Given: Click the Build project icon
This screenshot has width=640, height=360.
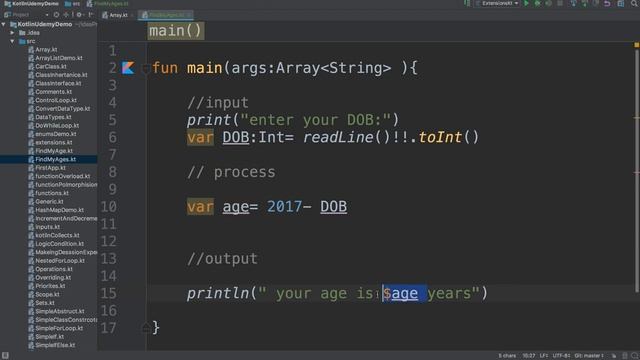Looking at the screenshot, I should (467, 3).
